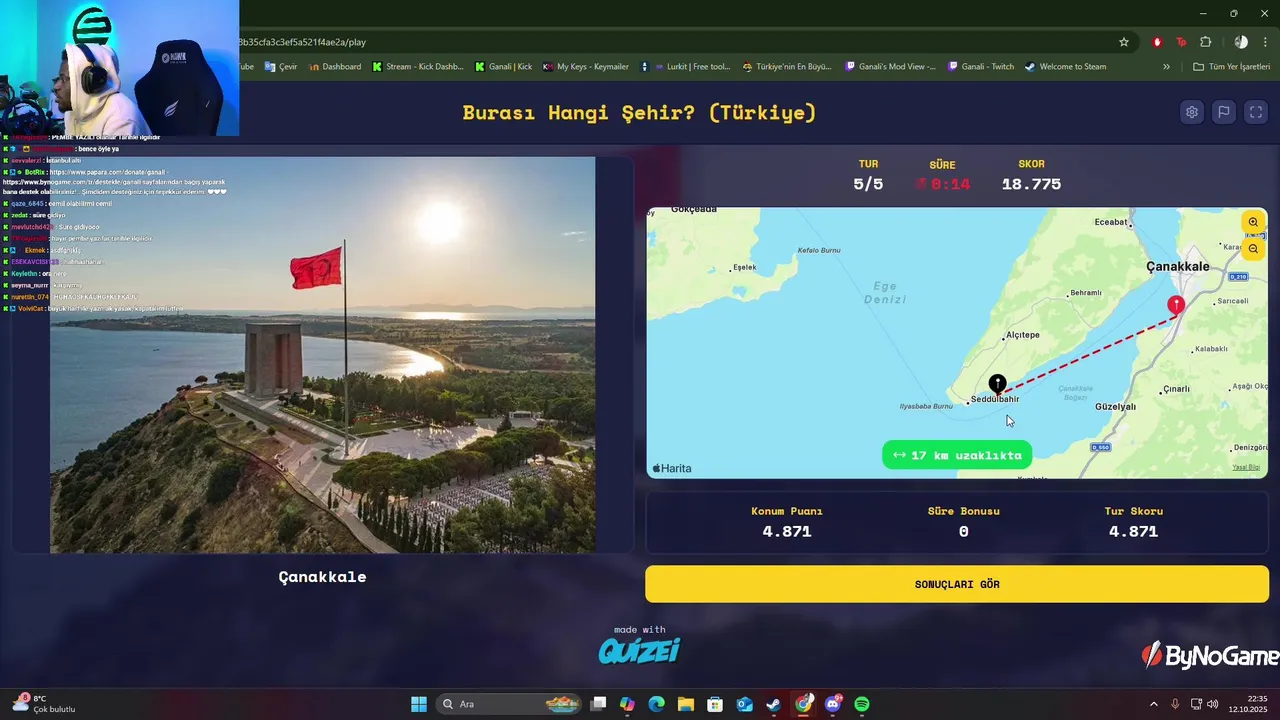This screenshot has width=1280, height=720.
Task: Click the Süre Bonusu value 0
Action: pos(963,531)
